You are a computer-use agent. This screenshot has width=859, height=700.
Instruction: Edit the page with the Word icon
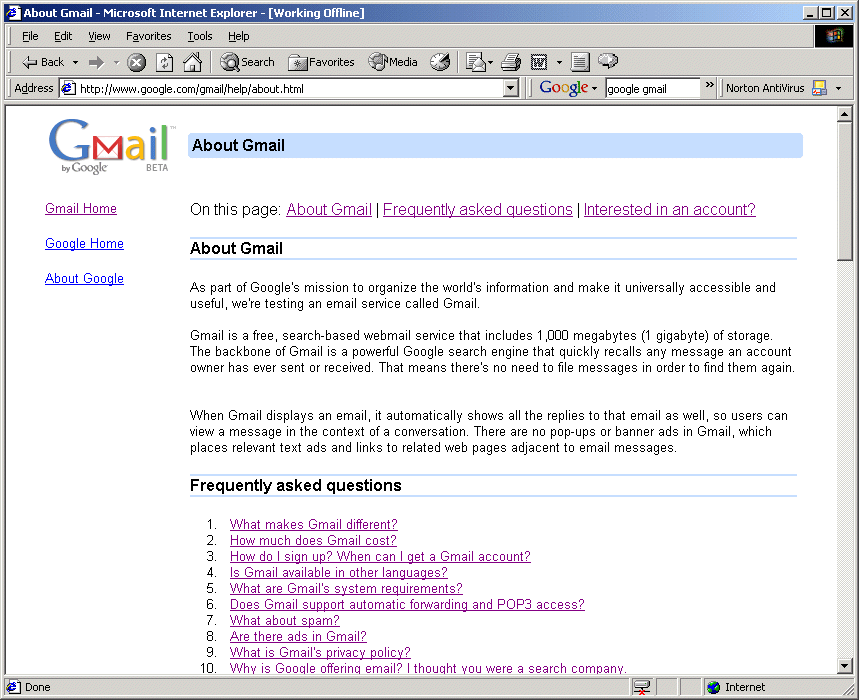pyautogui.click(x=539, y=62)
